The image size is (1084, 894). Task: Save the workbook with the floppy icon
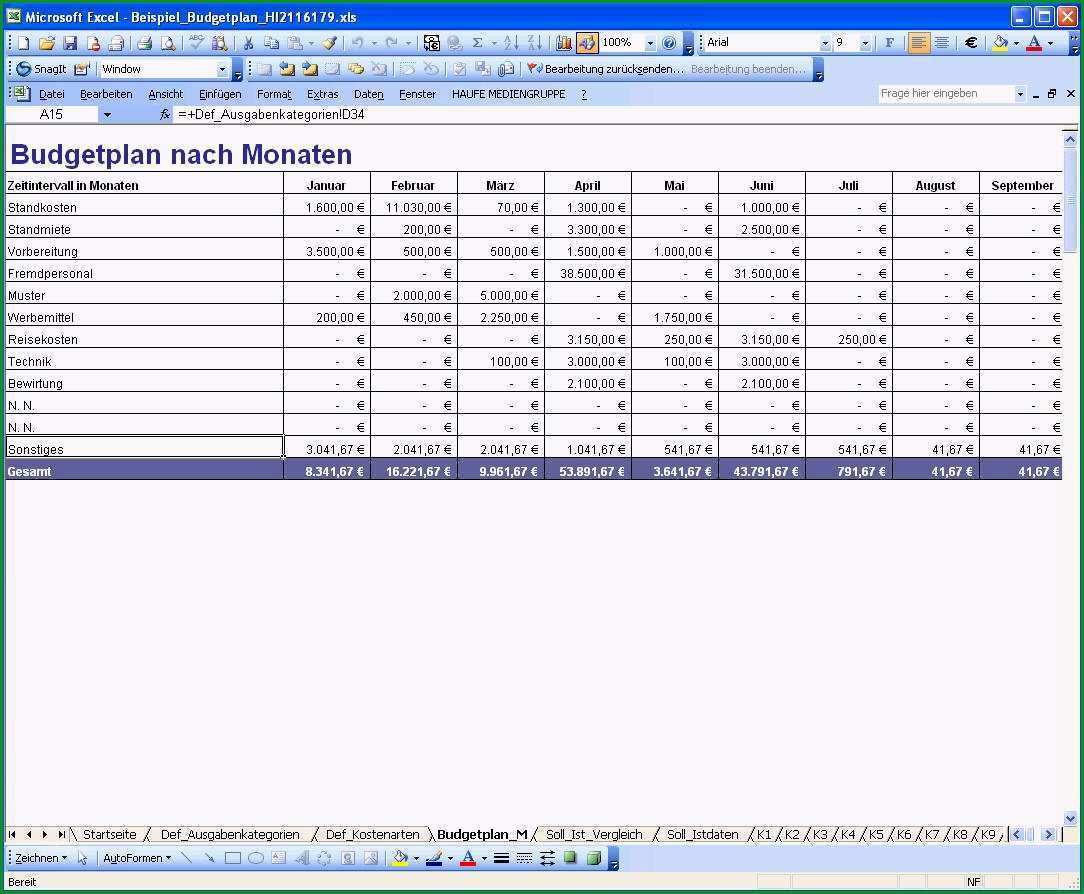click(70, 43)
